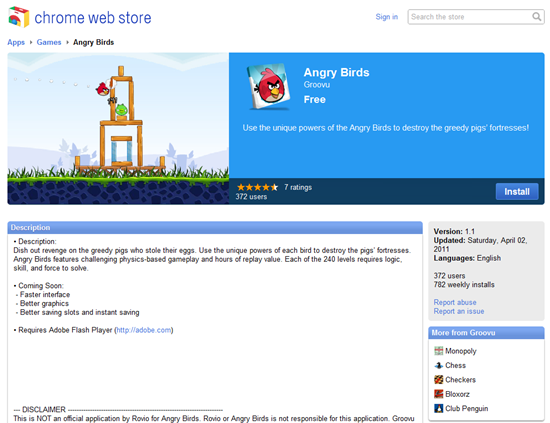Open the Club Penguin app link
Image resolution: width=550 pixels, height=423 pixels.
[467, 408]
